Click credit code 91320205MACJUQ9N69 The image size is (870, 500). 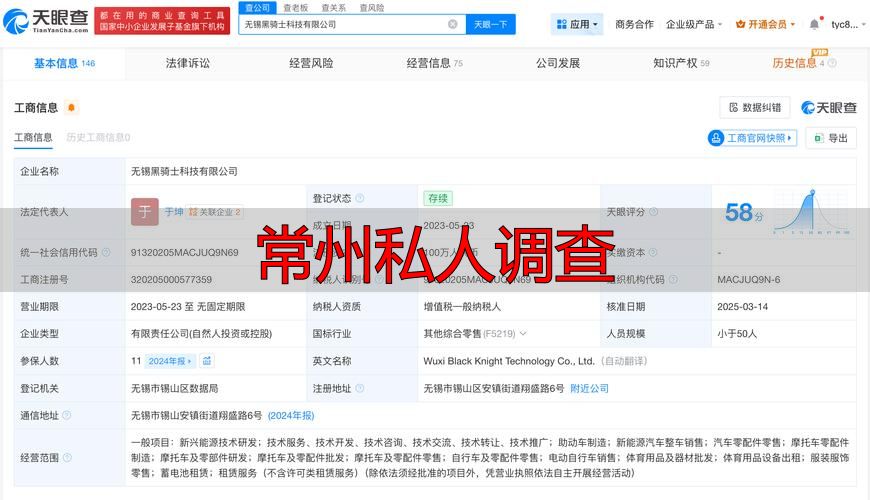185,252
